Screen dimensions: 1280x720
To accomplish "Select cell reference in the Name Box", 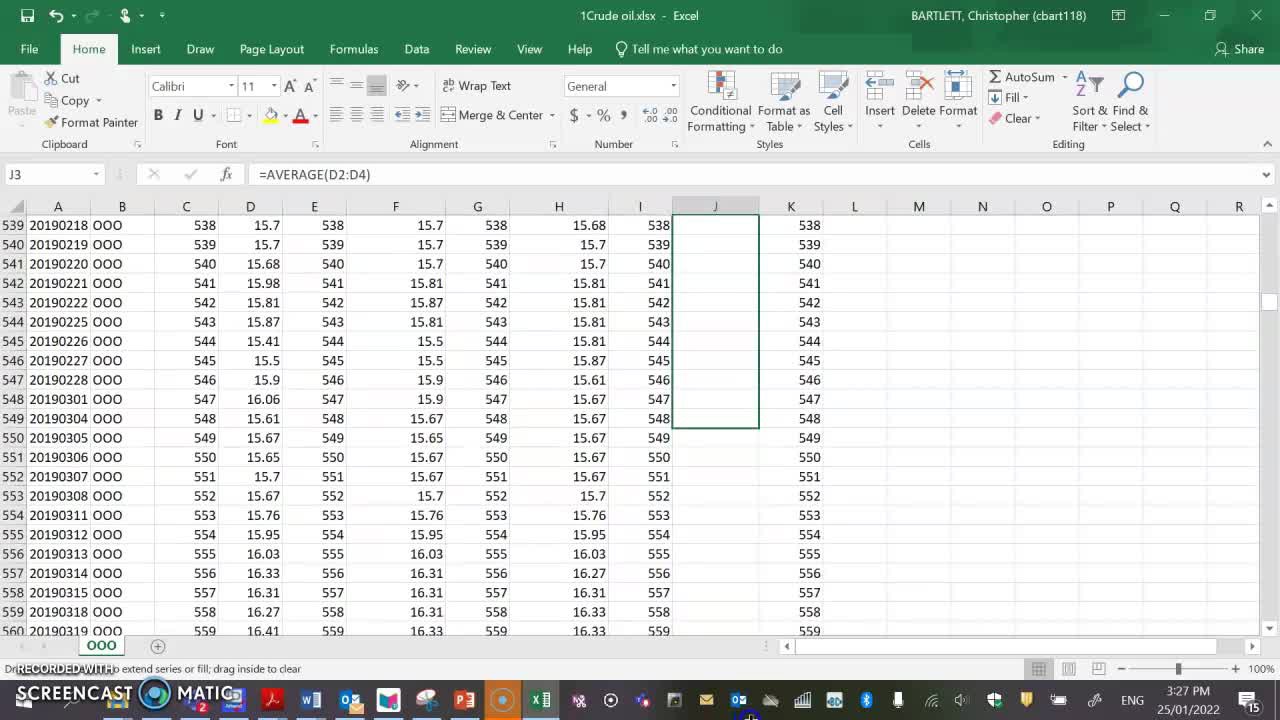I will (47, 173).
